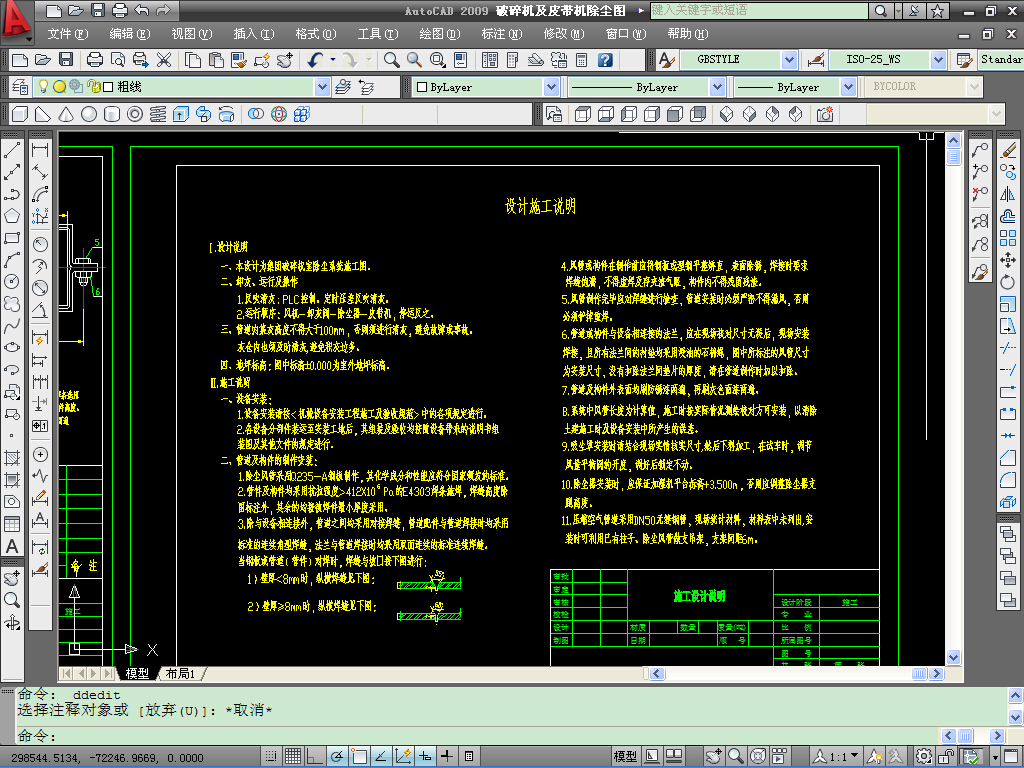Click the search magnifier button in title bar
The height and width of the screenshot is (768, 1024).
point(880,10)
